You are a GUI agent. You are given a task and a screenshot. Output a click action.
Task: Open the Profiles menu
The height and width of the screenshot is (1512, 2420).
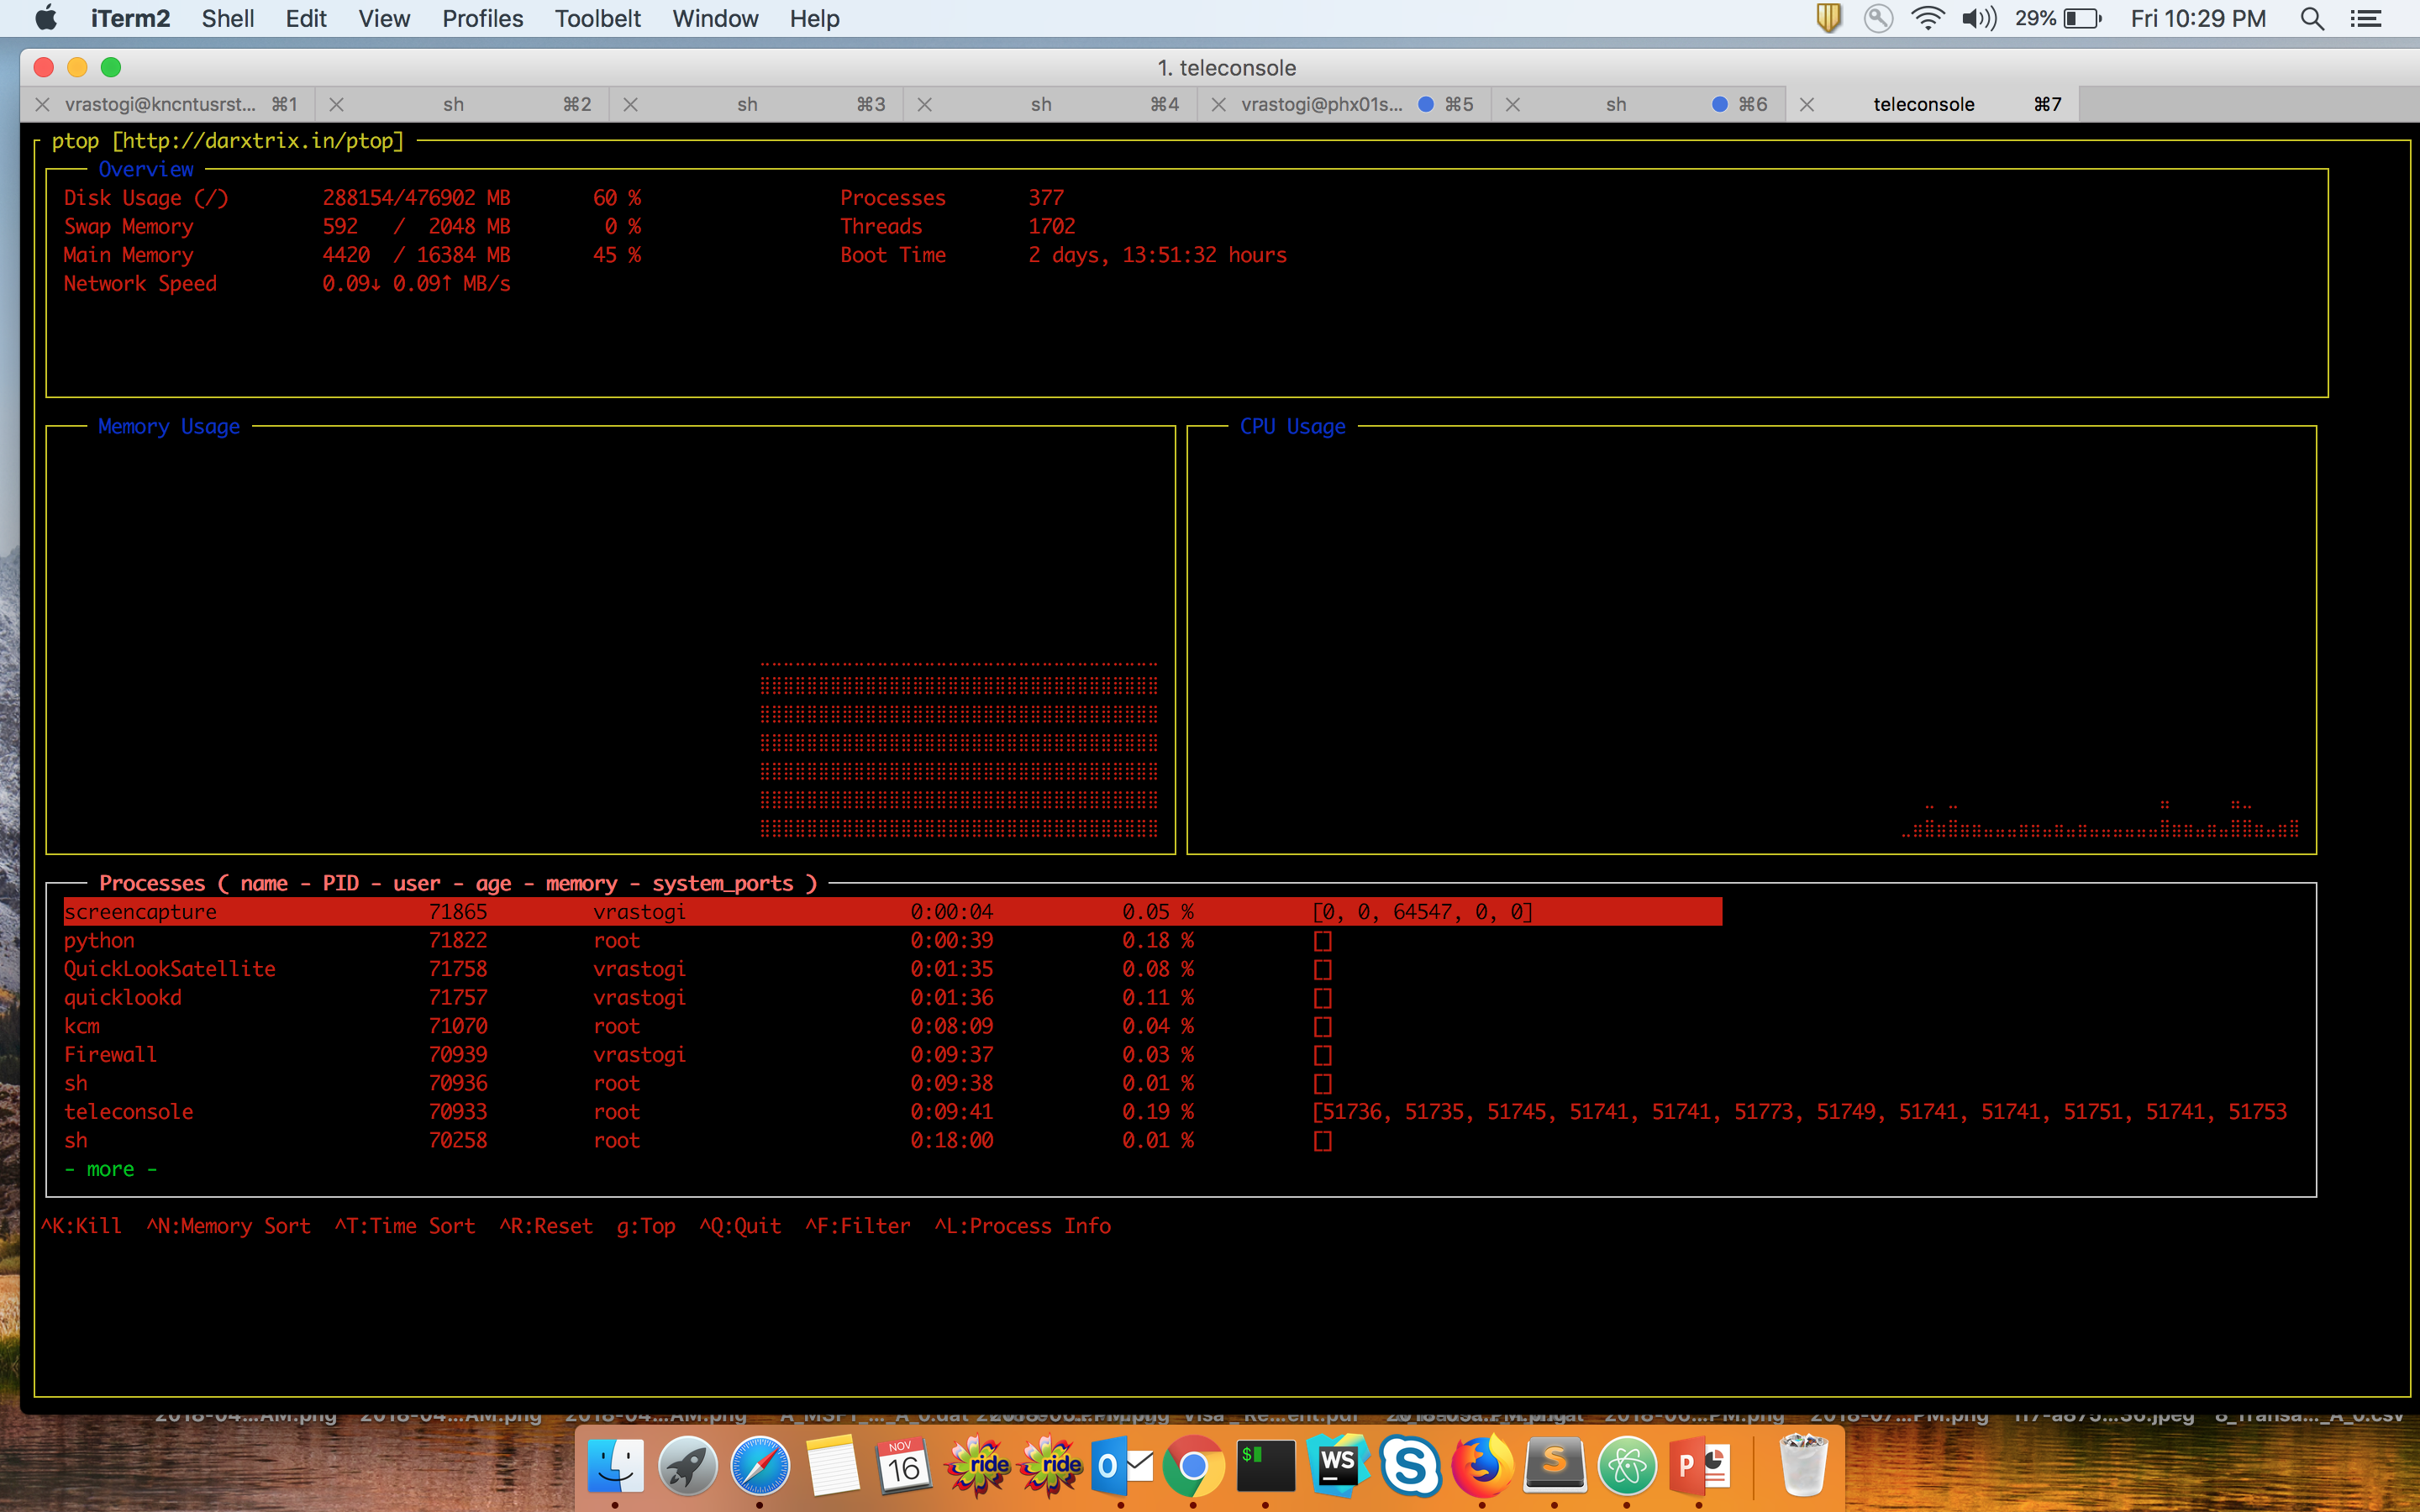(x=482, y=19)
